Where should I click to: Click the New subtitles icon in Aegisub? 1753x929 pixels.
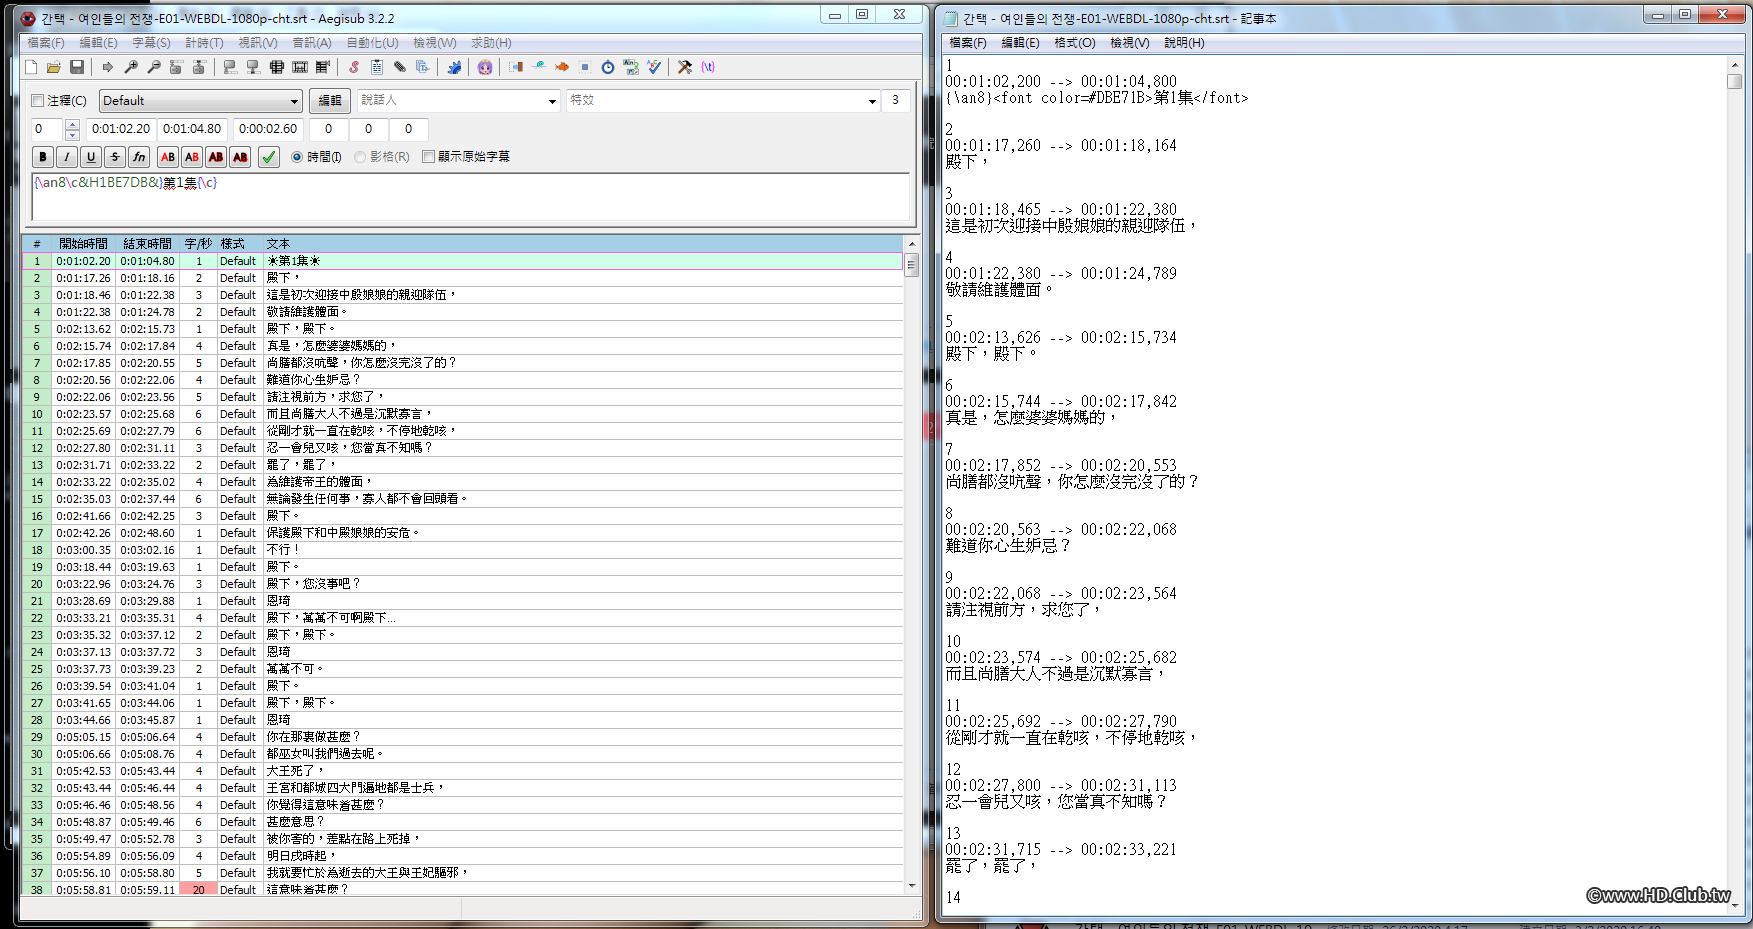[x=31, y=67]
